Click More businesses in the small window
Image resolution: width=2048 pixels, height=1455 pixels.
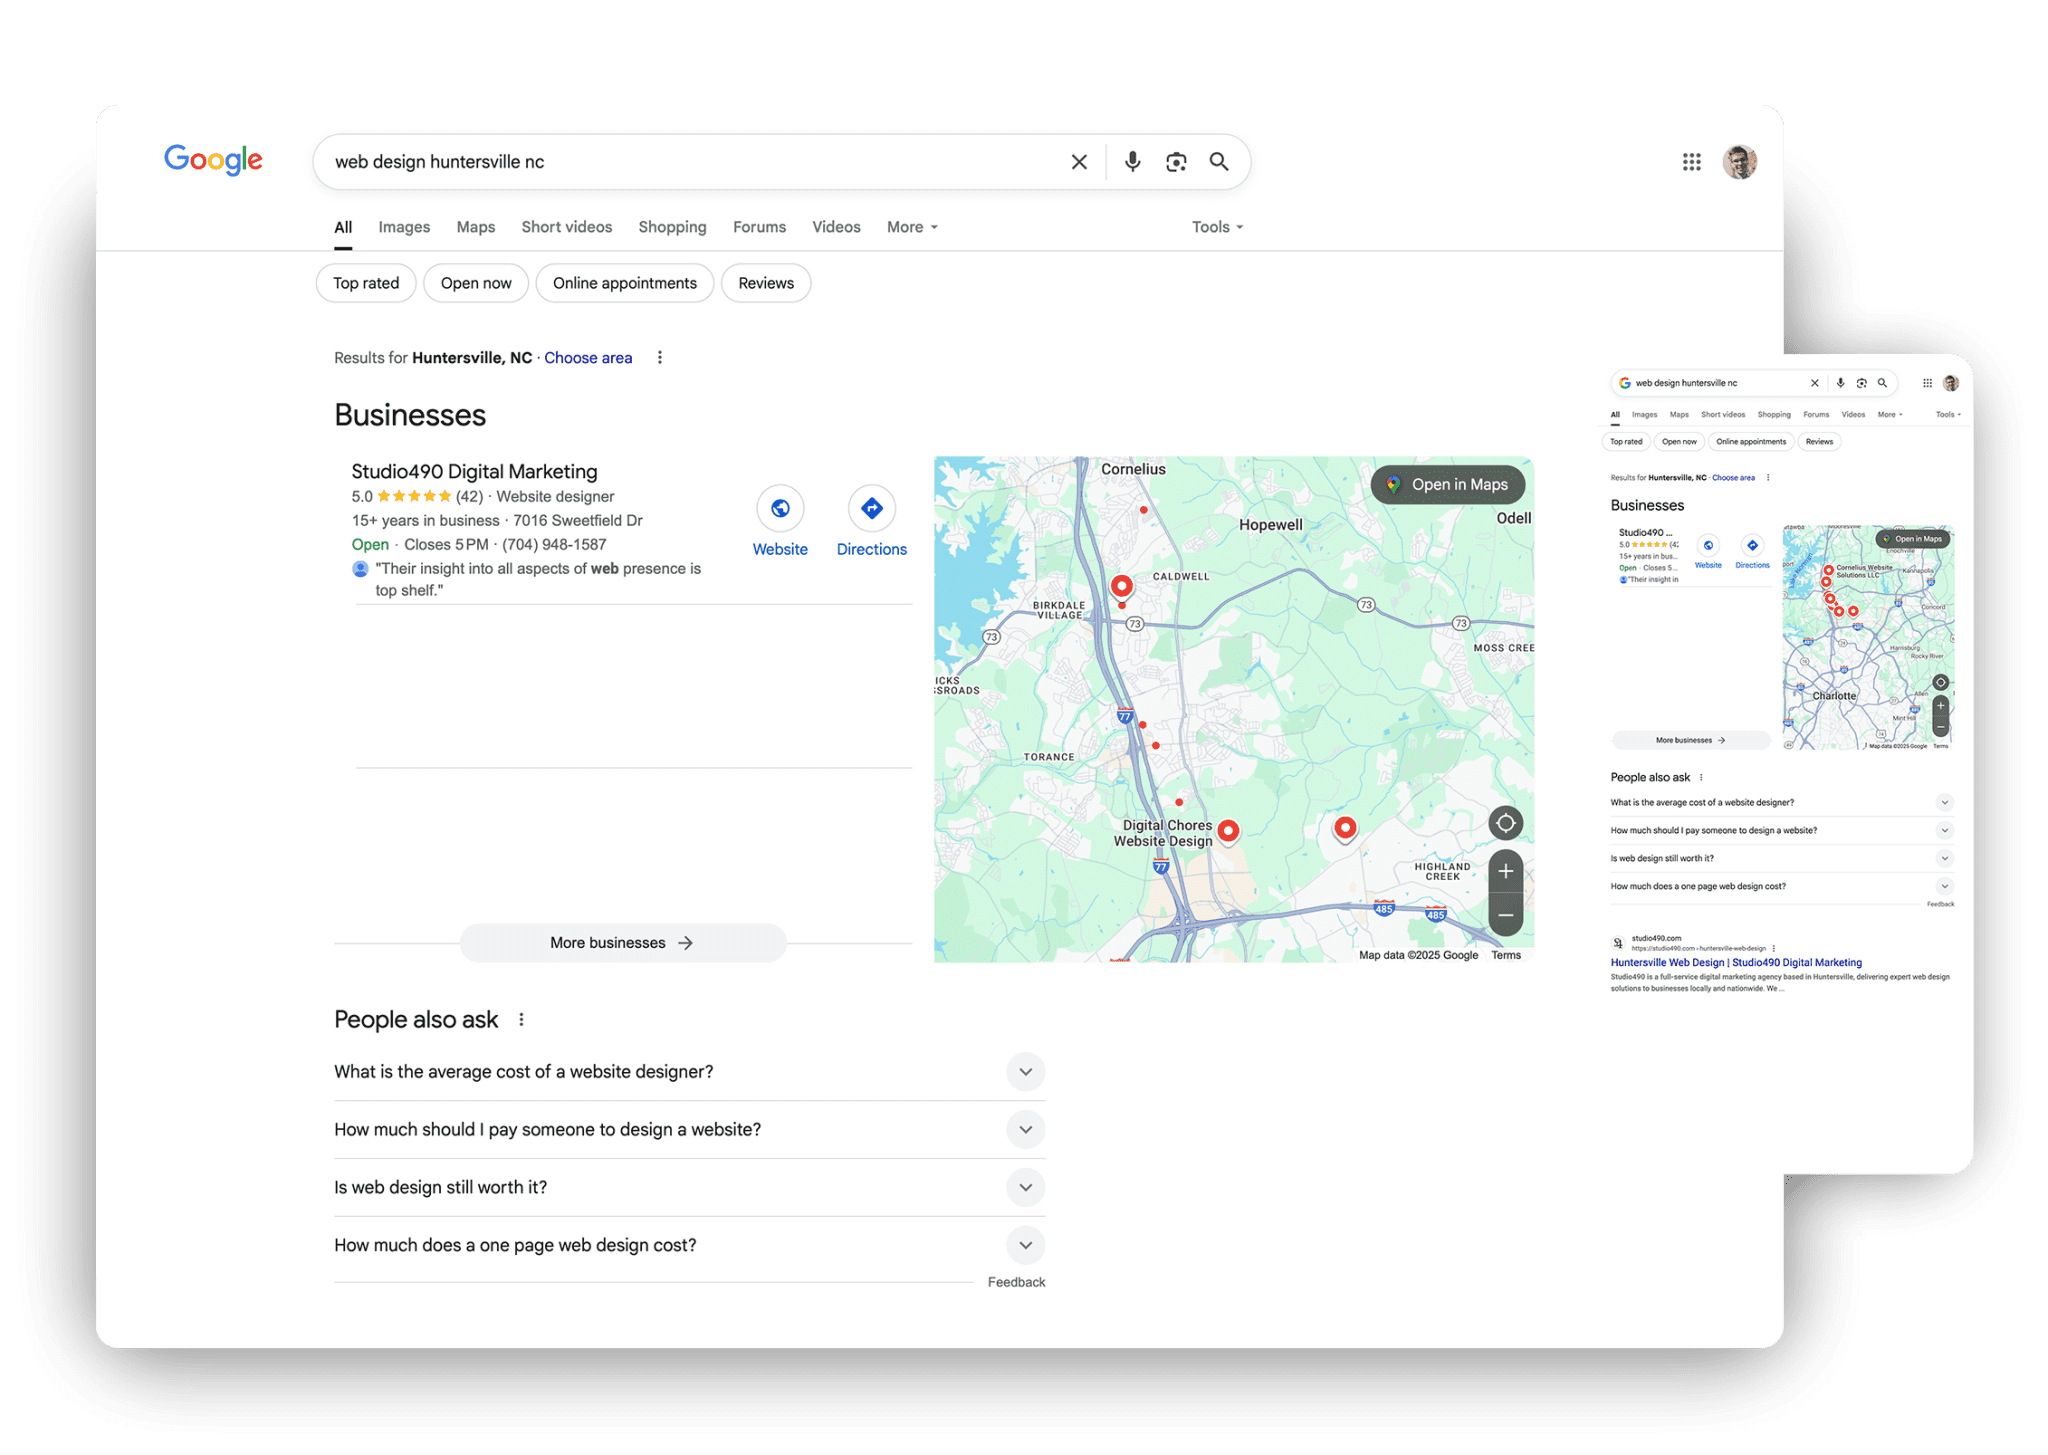1690,741
